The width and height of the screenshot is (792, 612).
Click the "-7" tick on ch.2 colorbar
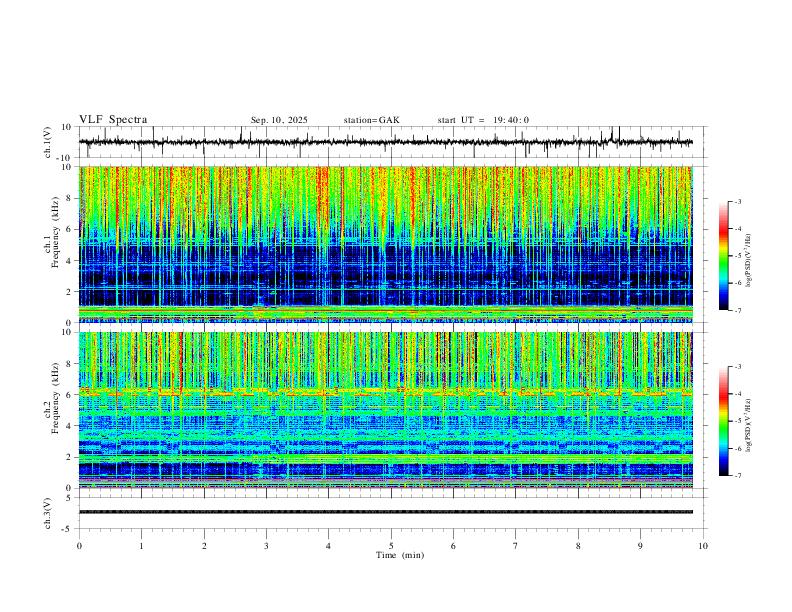tap(737, 476)
